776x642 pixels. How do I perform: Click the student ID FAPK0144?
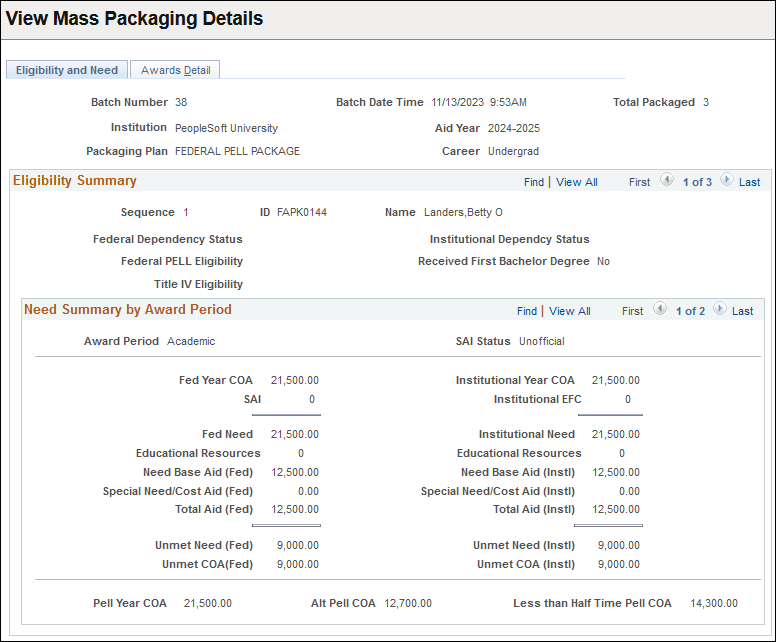coord(302,212)
